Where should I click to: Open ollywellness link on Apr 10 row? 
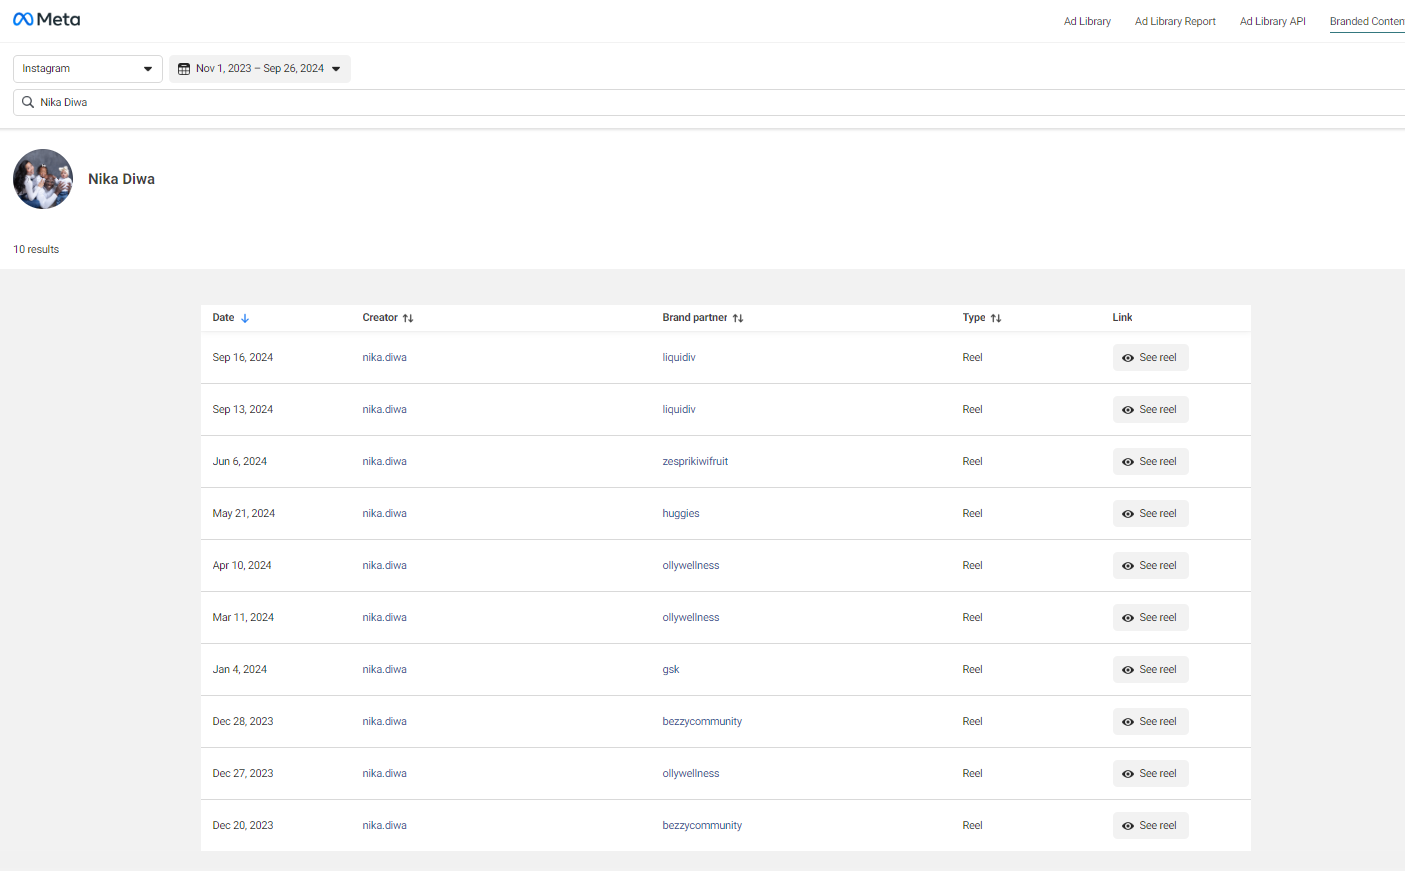coord(691,566)
